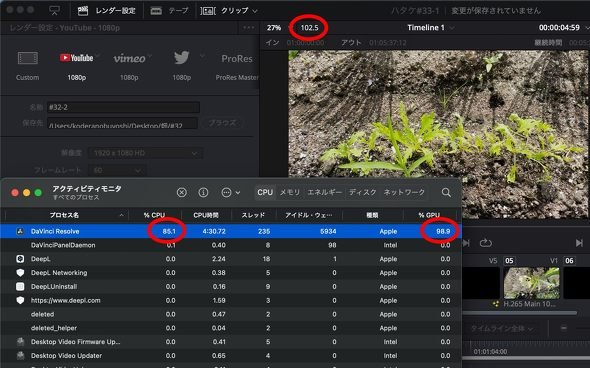Open the Network tab
Image resolution: width=590 pixels, height=368 pixels.
(404, 192)
